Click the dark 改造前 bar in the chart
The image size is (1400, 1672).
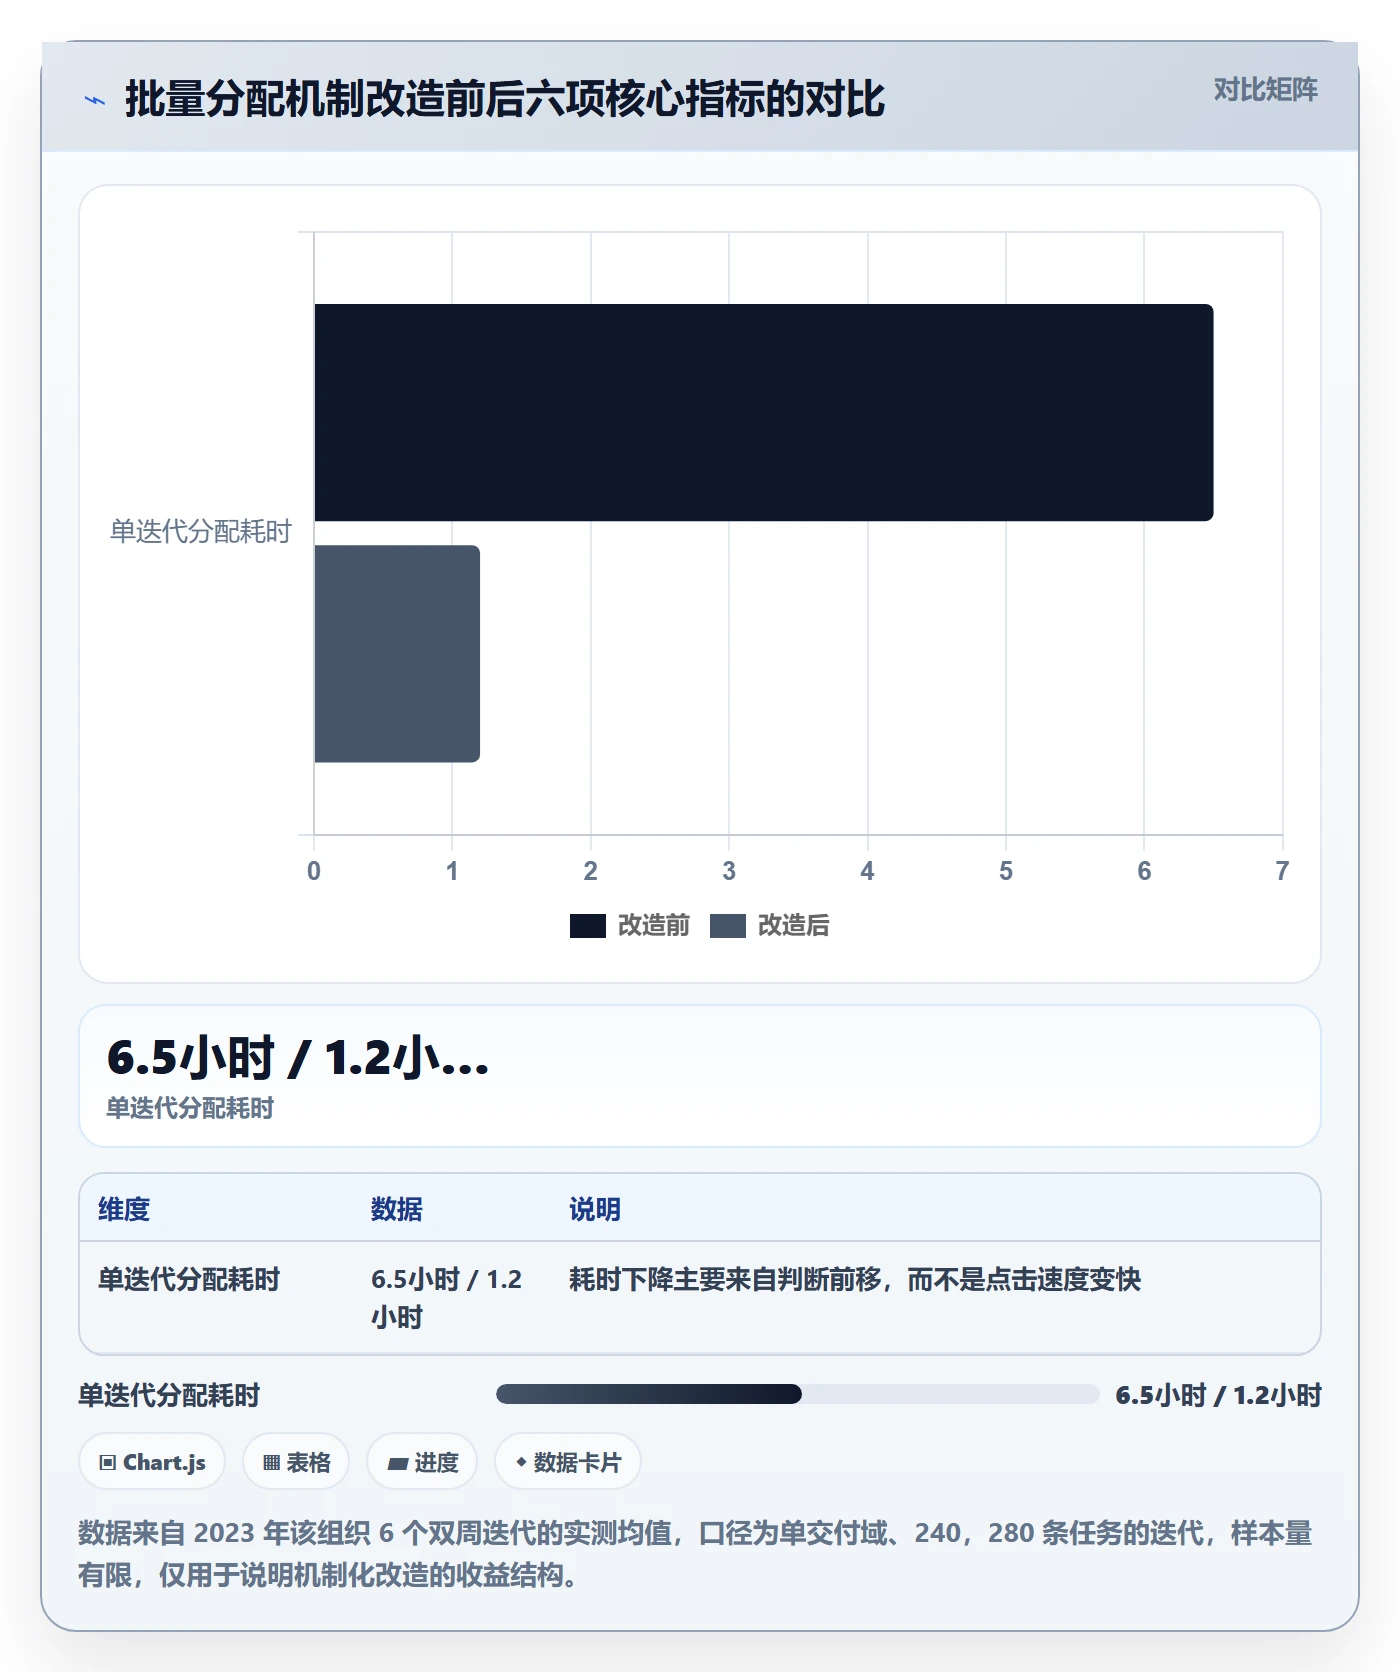click(x=764, y=412)
